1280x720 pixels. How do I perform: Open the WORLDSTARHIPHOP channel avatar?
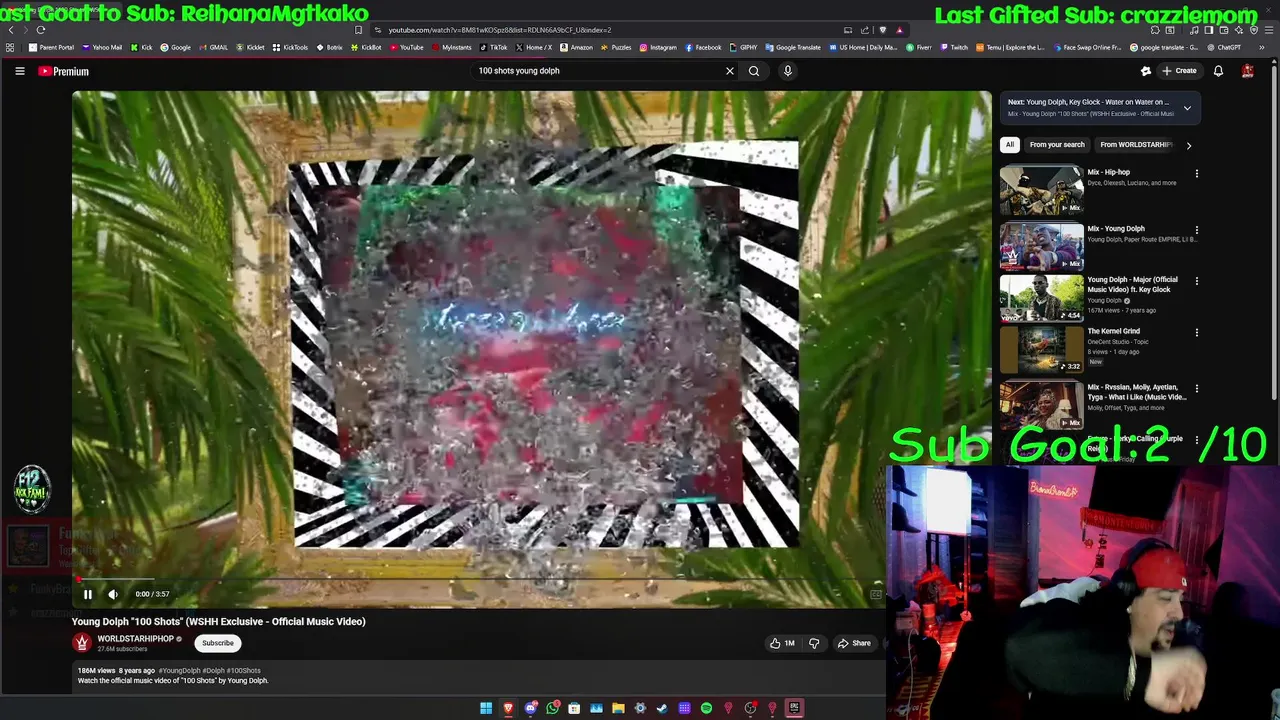click(82, 643)
